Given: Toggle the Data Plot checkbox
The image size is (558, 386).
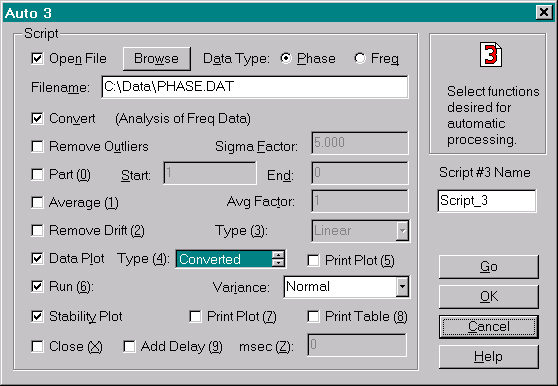Looking at the screenshot, I should click(37, 258).
